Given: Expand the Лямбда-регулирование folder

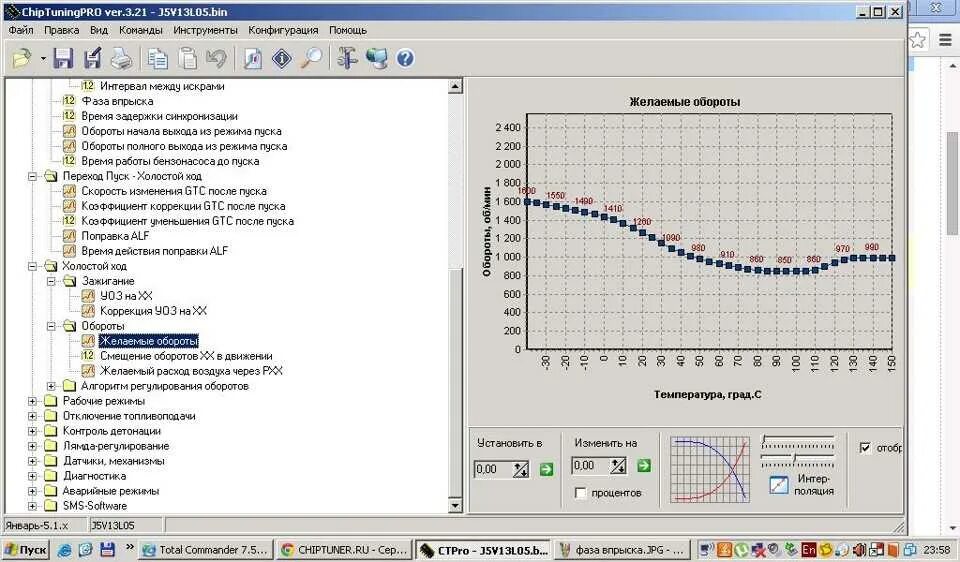Looking at the screenshot, I should pos(32,446).
